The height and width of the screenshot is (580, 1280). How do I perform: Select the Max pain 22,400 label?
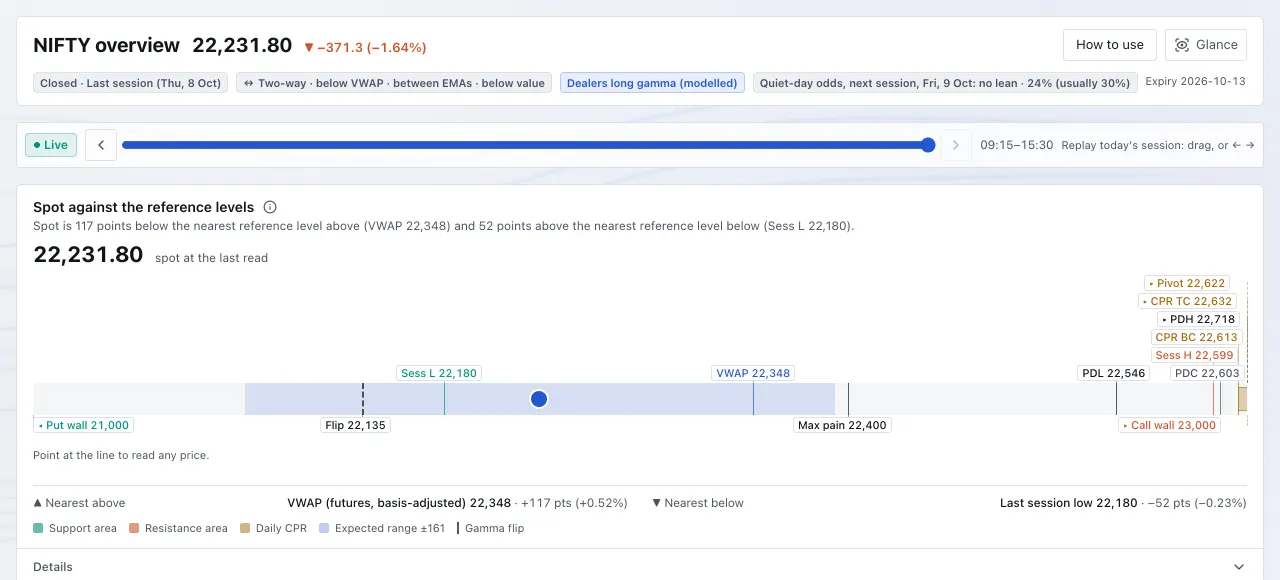[842, 425]
